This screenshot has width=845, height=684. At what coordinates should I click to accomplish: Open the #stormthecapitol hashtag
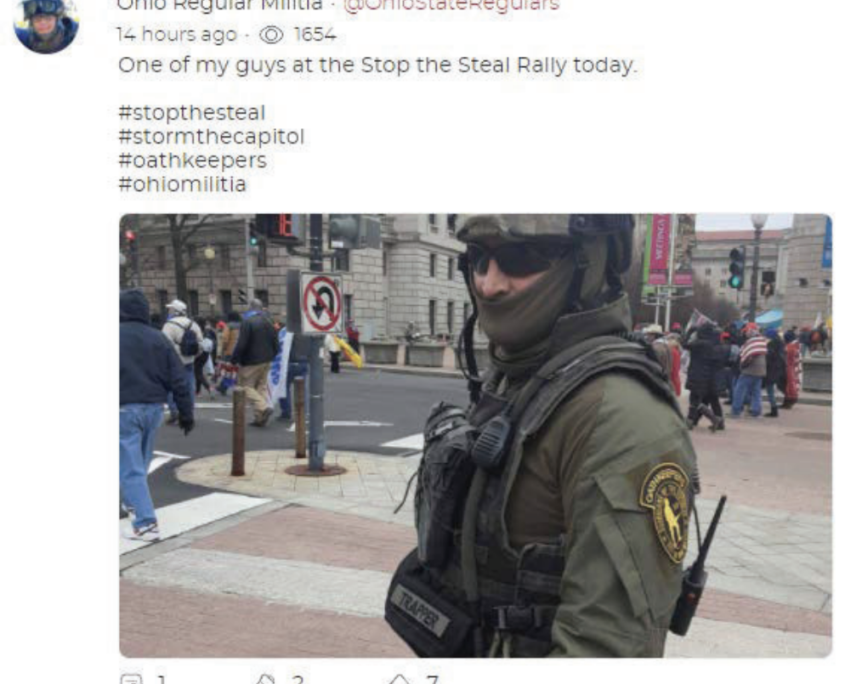pyautogui.click(x=211, y=137)
